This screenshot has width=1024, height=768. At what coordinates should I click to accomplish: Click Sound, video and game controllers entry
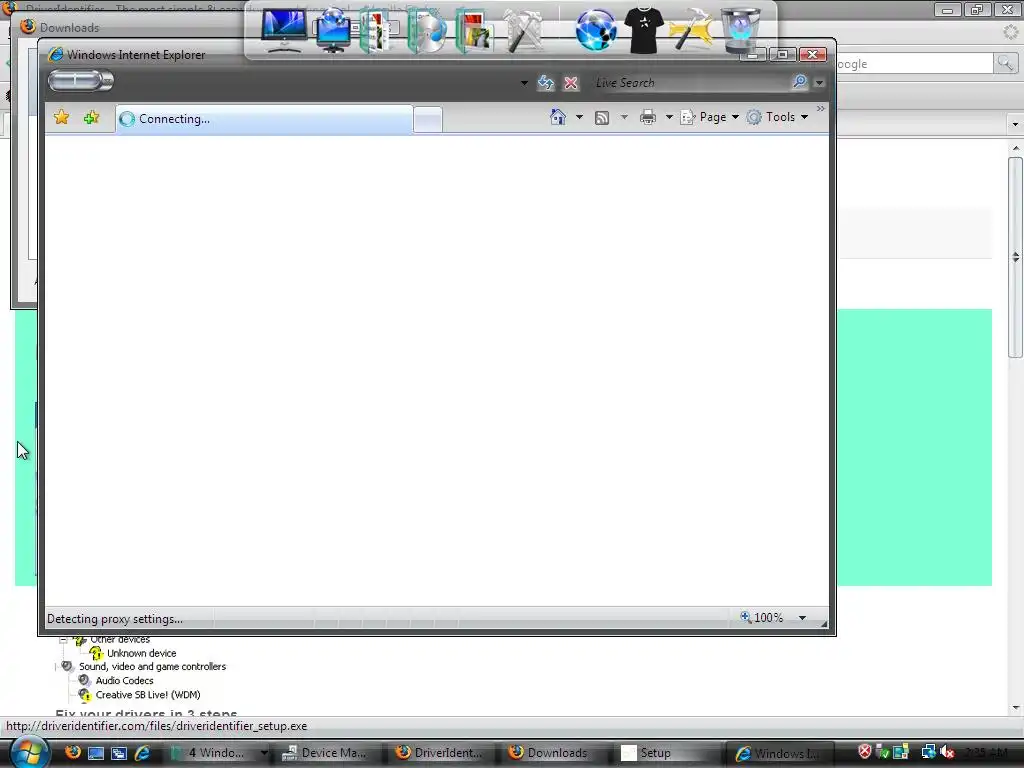[x=152, y=667]
